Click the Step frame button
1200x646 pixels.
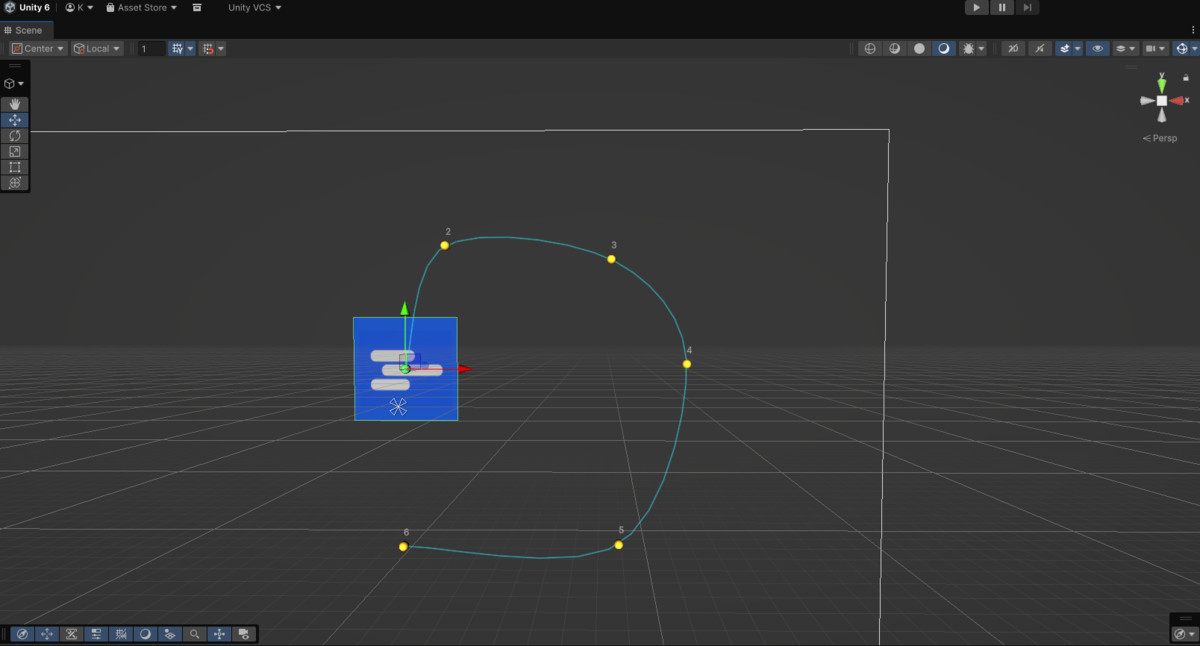pos(1027,8)
